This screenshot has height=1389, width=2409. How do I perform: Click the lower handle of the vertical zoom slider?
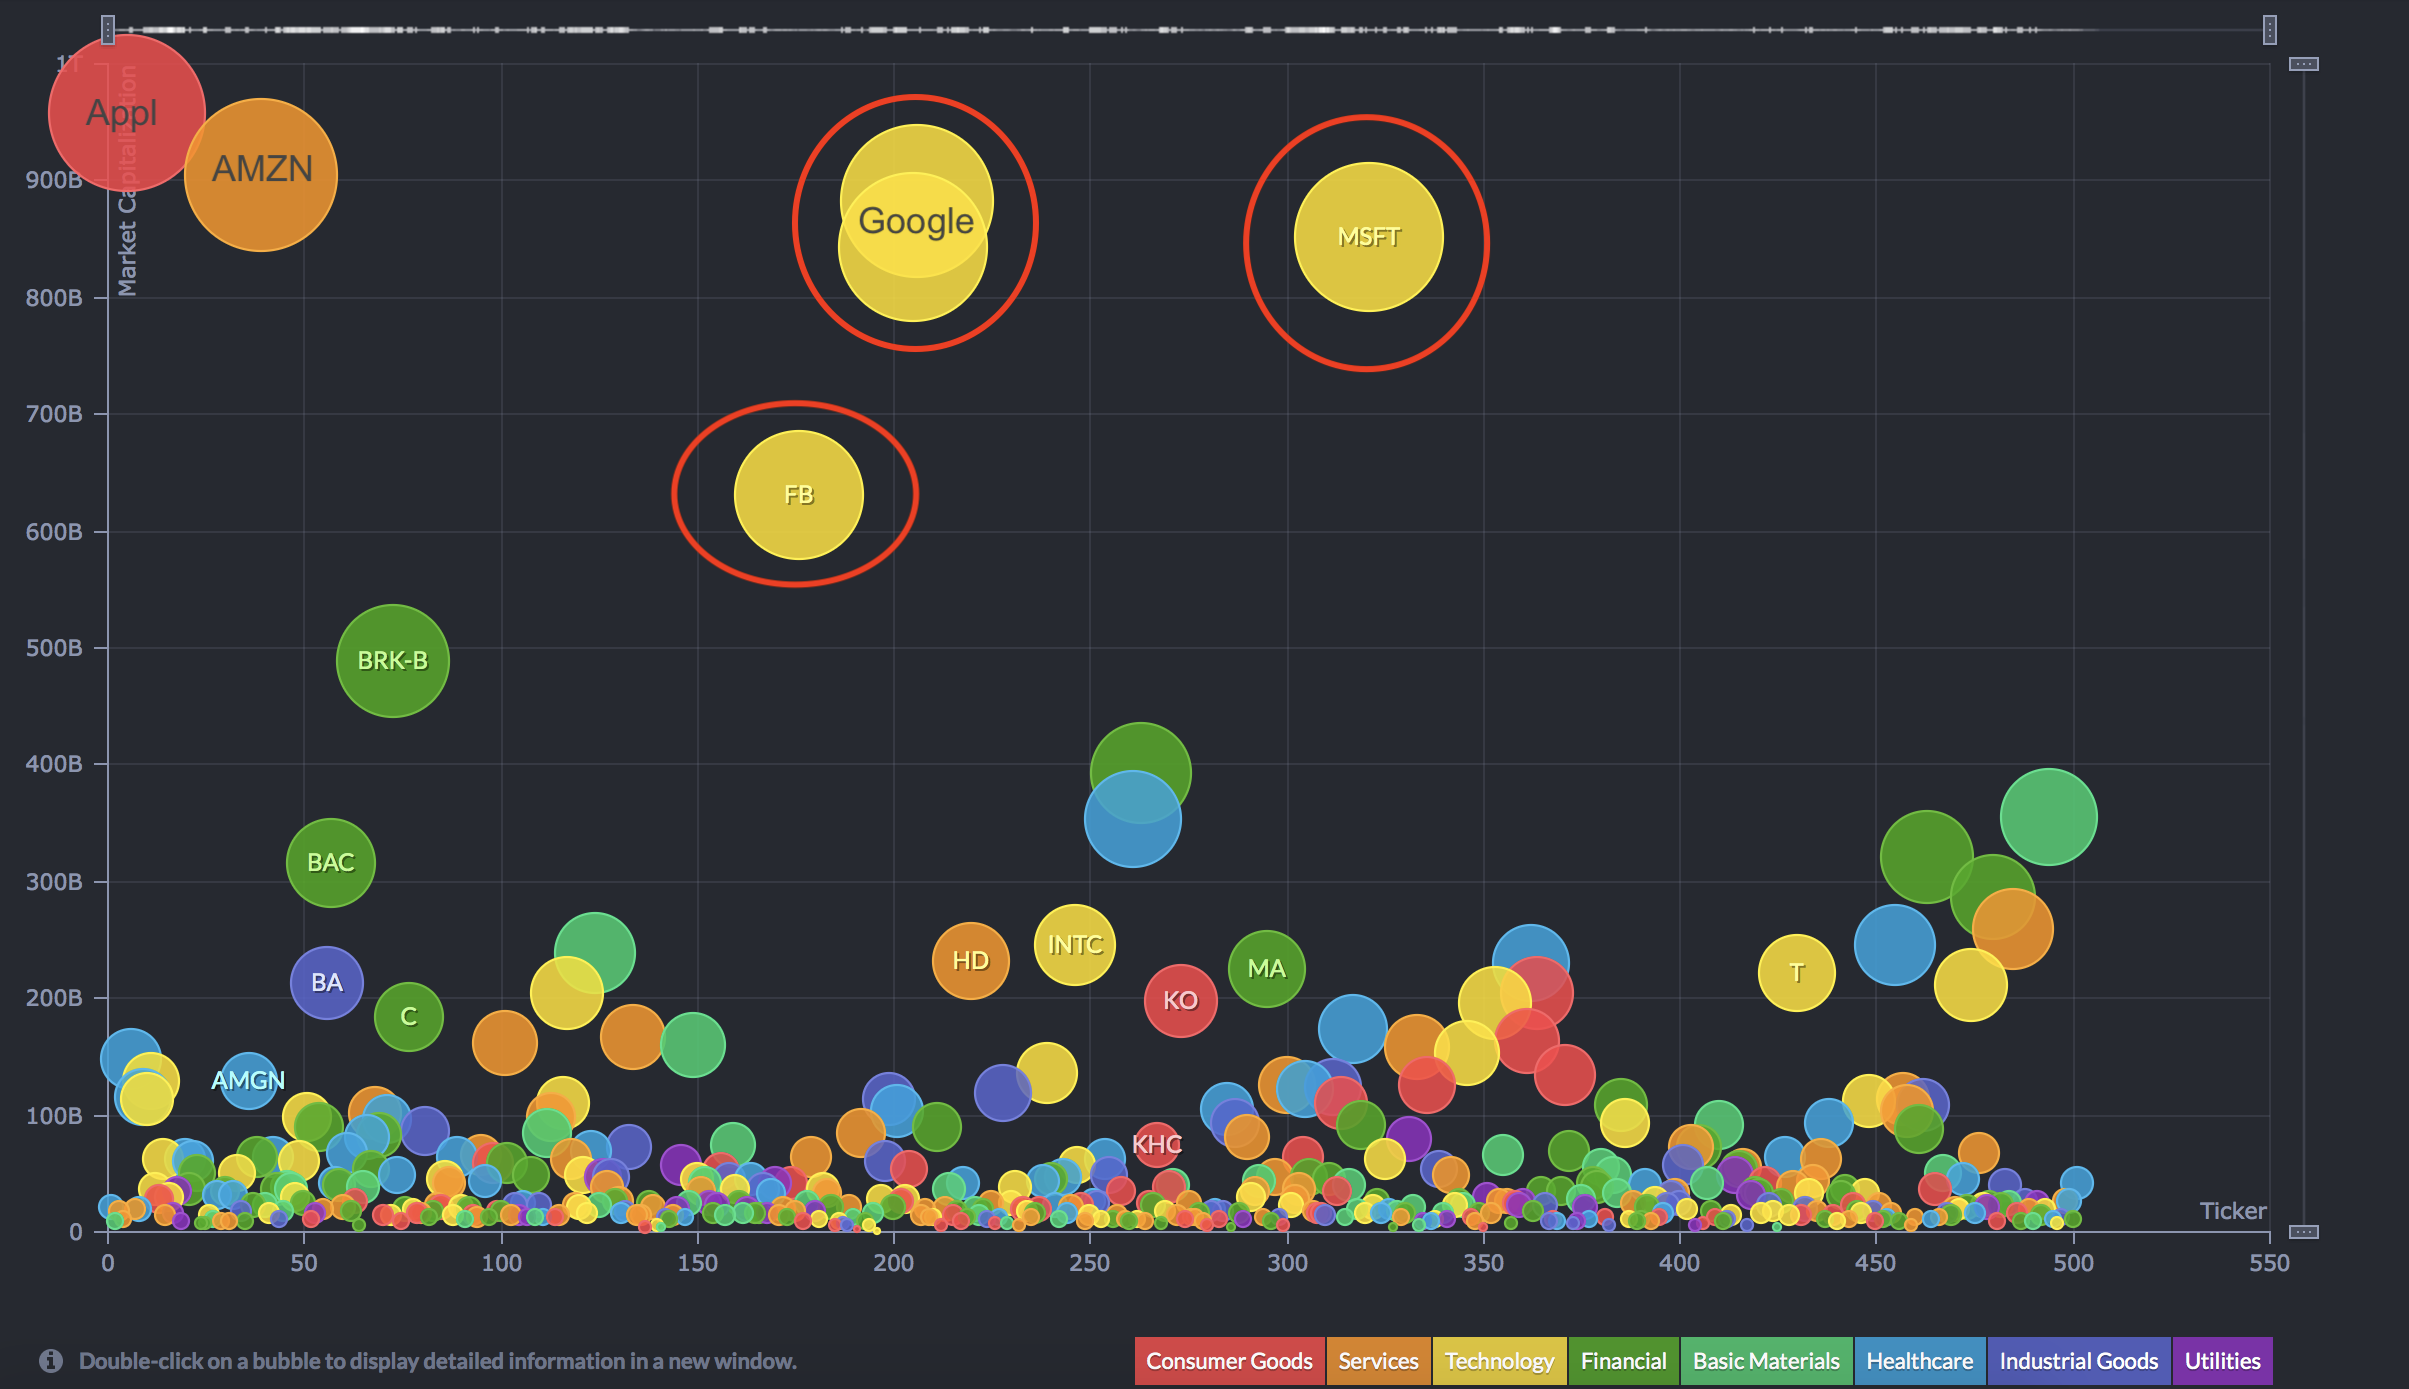click(2304, 1232)
